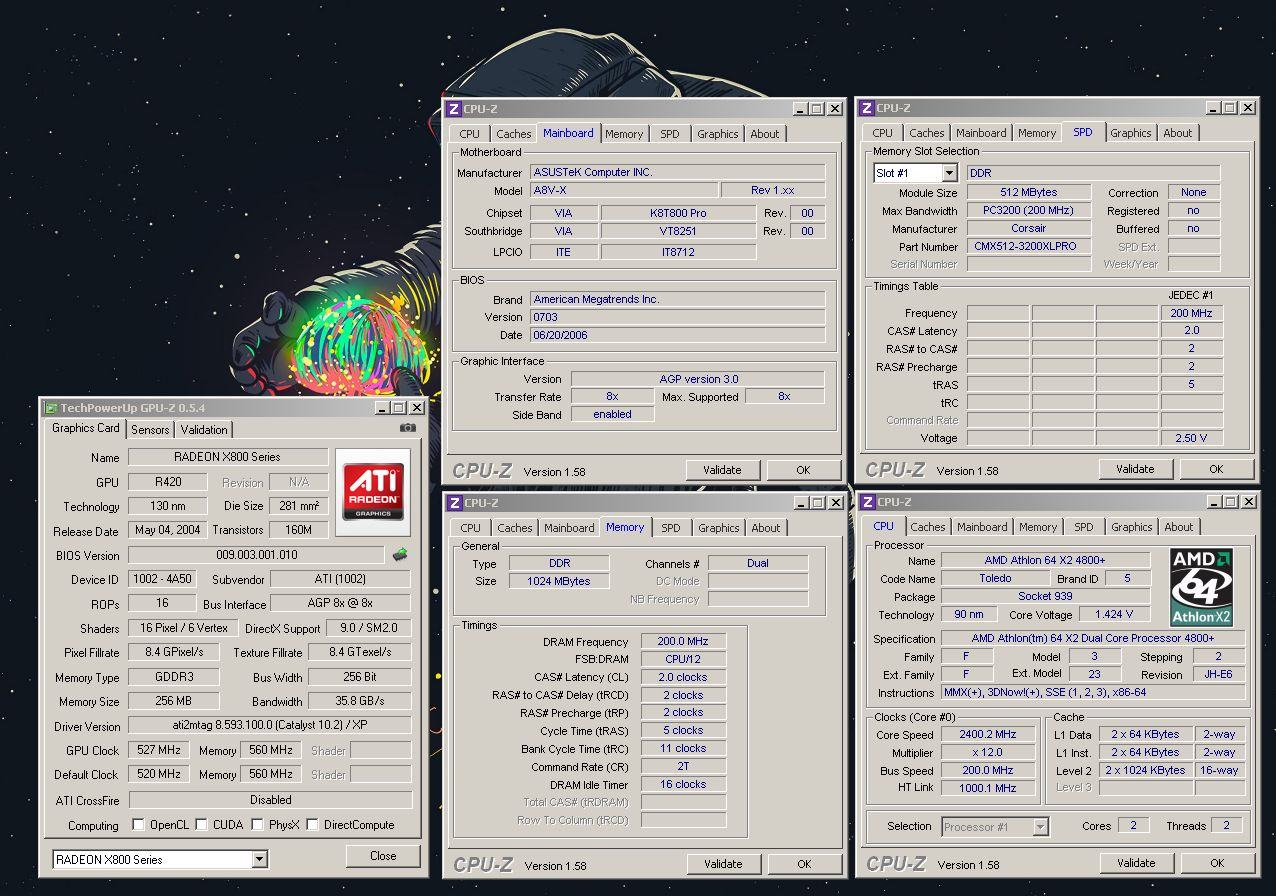Screen dimensions: 1276x896
Task: Click OK in the CPU window
Action: pos(1217,863)
